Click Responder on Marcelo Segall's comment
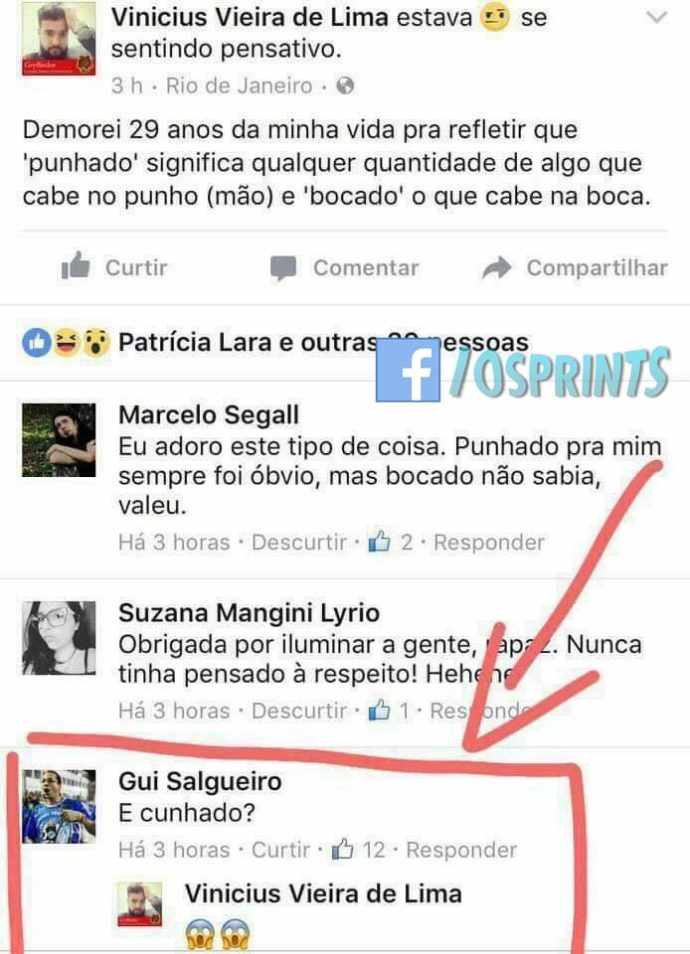The width and height of the screenshot is (690, 954). point(489,542)
